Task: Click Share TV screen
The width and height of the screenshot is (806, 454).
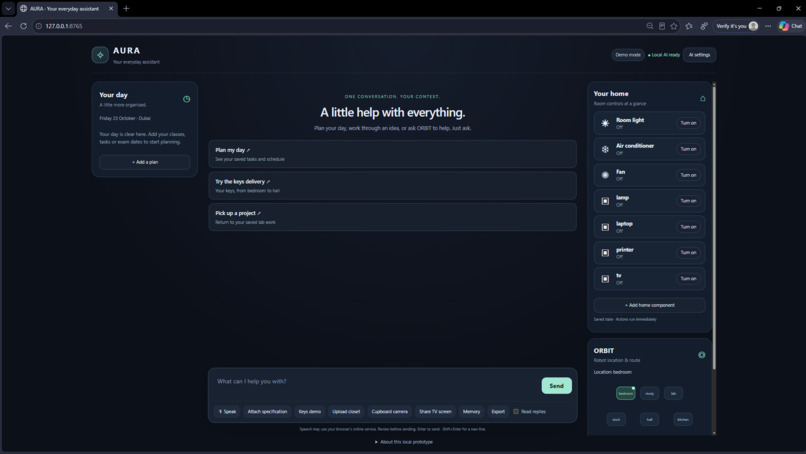Action: pyautogui.click(x=435, y=411)
